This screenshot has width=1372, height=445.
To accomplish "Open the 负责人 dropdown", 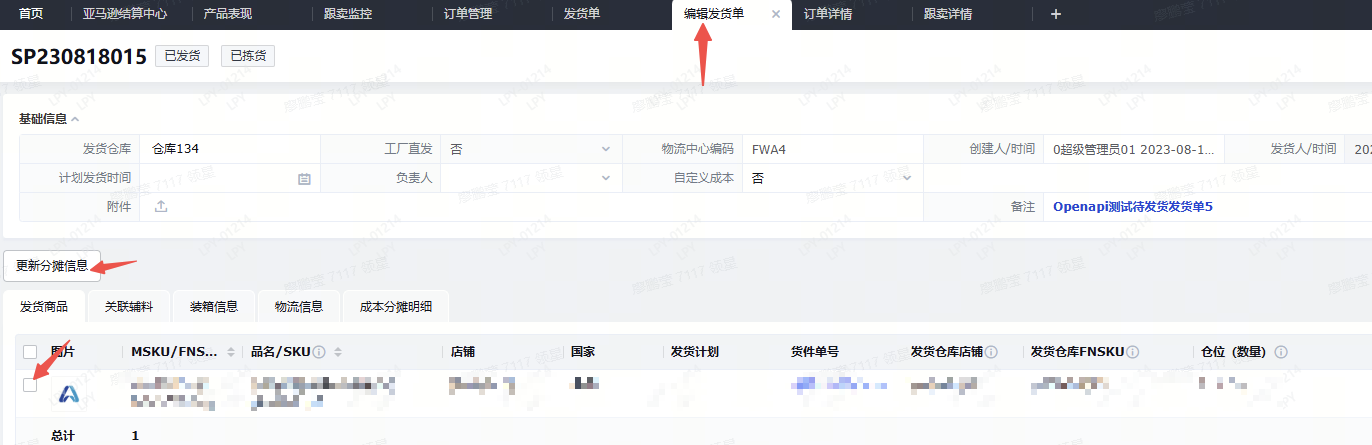I will coord(530,178).
